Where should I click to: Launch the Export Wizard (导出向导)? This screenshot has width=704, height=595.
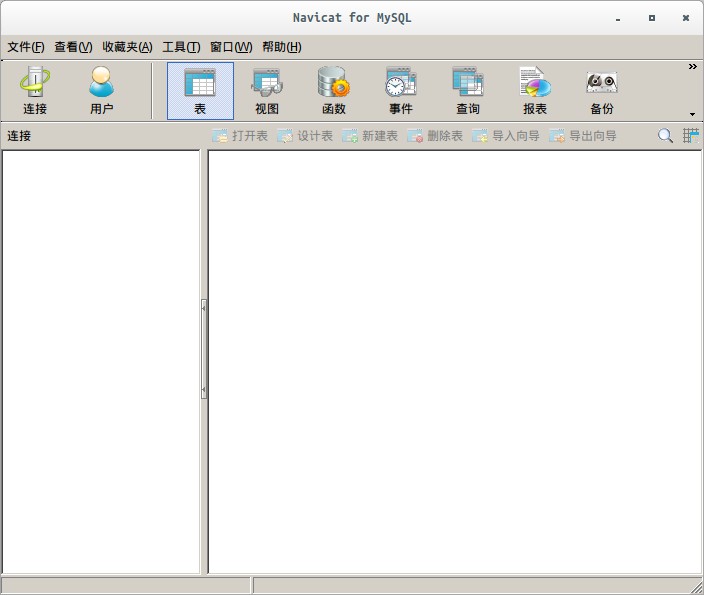pyautogui.click(x=583, y=136)
